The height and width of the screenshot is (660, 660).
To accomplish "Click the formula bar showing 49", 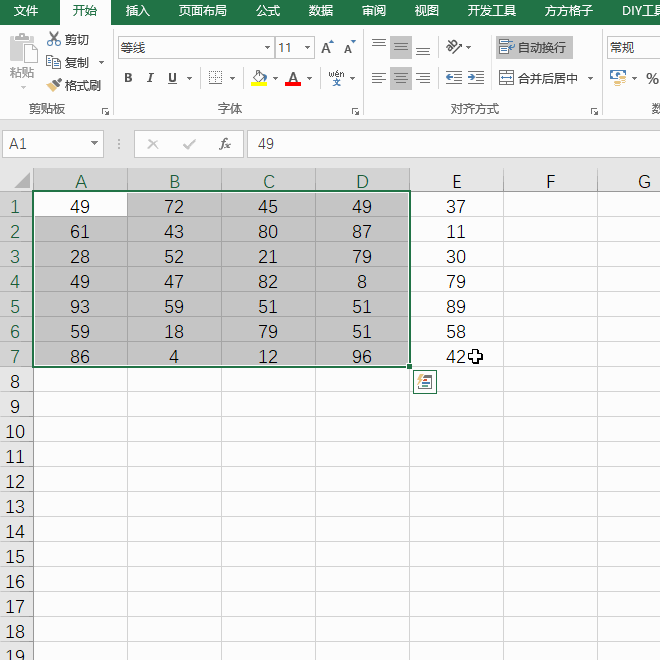I will 453,144.
